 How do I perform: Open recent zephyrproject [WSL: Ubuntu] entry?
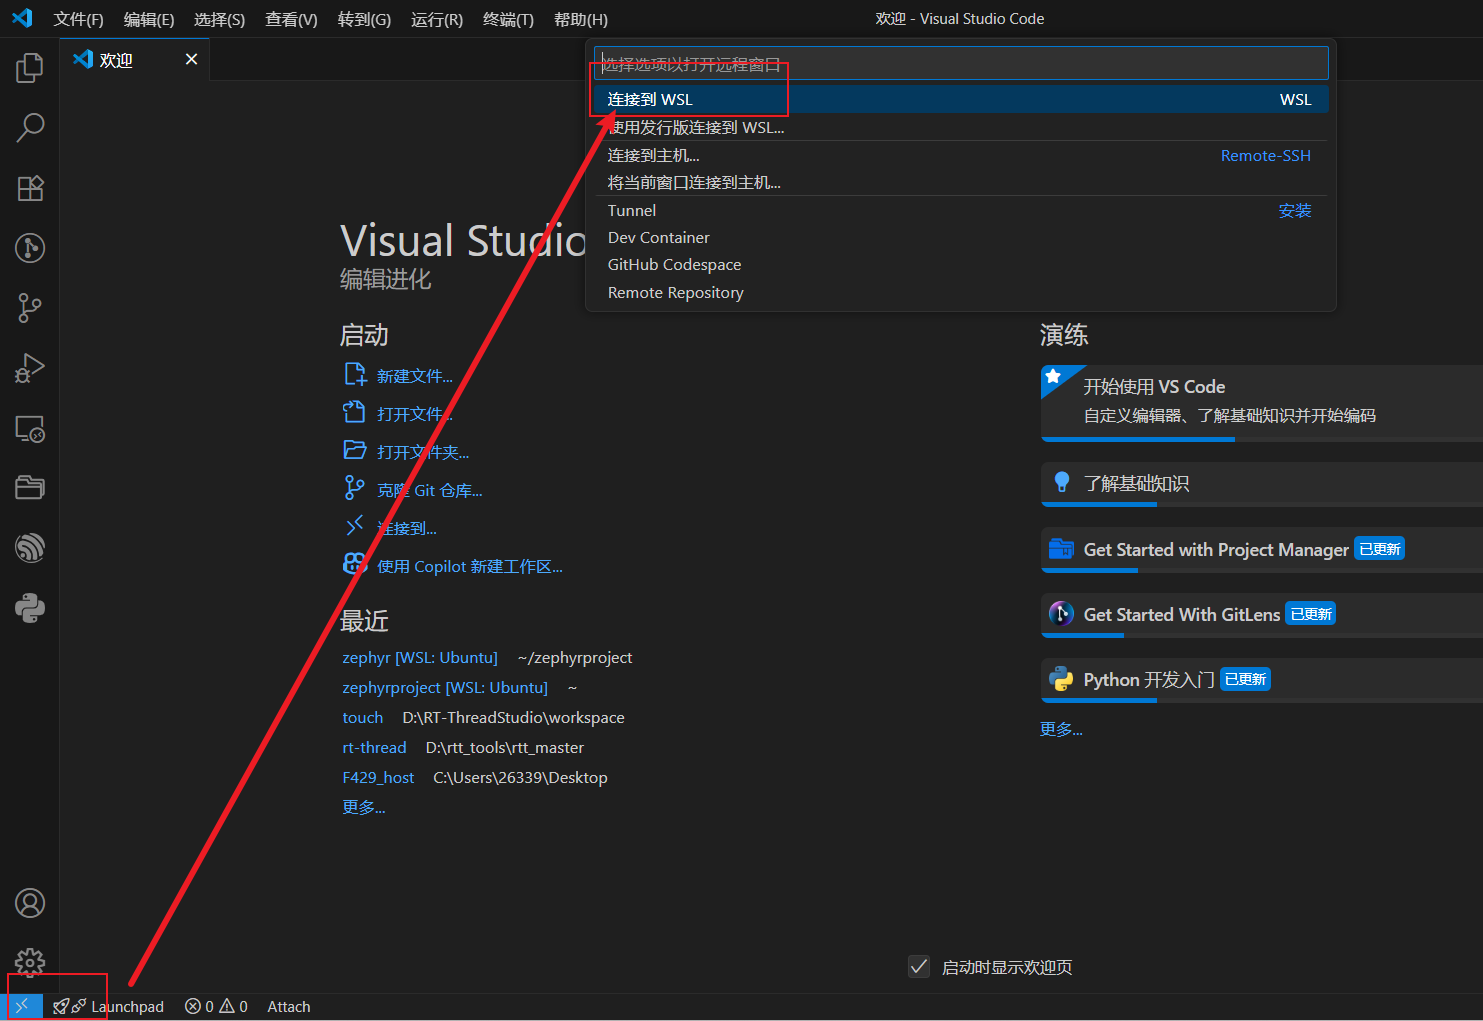[x=445, y=687]
